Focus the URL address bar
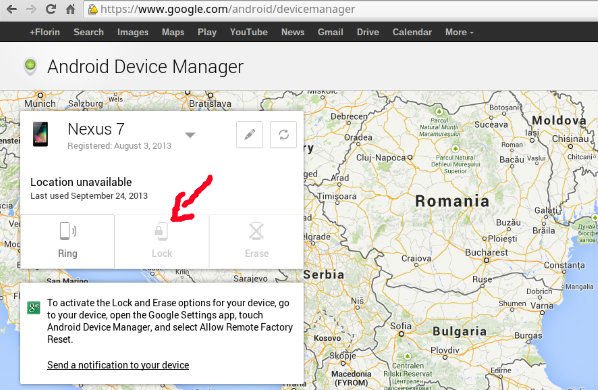 341,9
